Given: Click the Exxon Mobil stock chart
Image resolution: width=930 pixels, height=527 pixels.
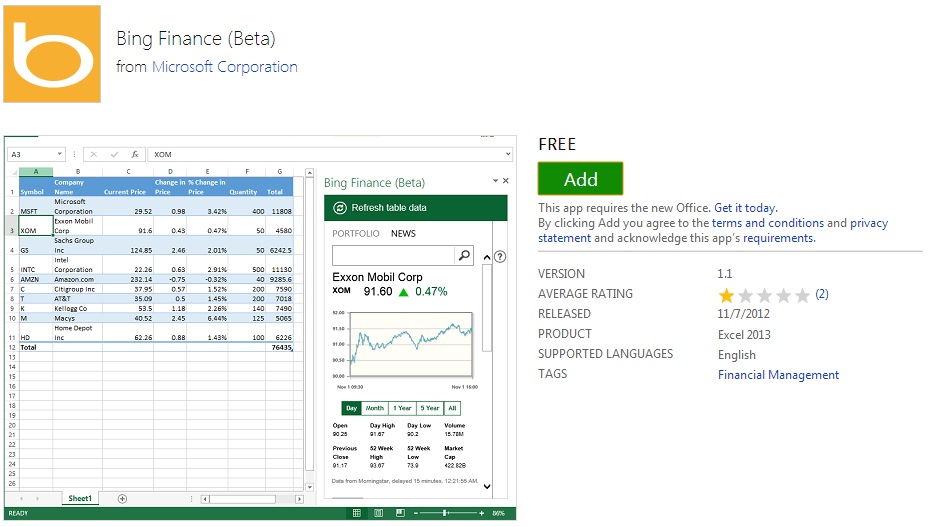Looking at the screenshot, I should tap(411, 344).
